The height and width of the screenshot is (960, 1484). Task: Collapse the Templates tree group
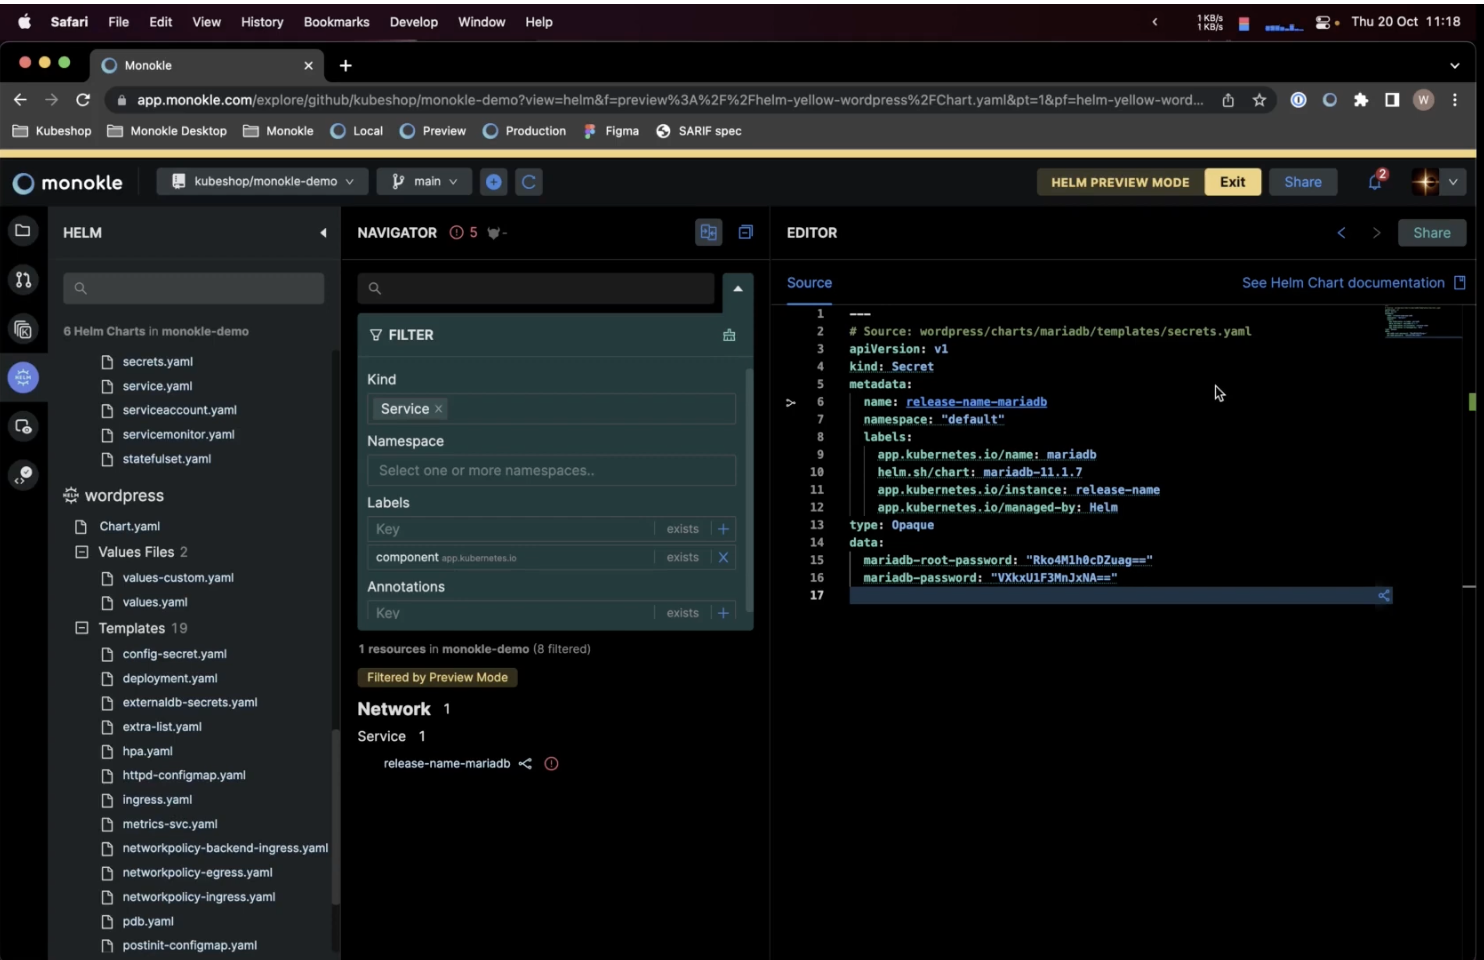pyautogui.click(x=82, y=628)
